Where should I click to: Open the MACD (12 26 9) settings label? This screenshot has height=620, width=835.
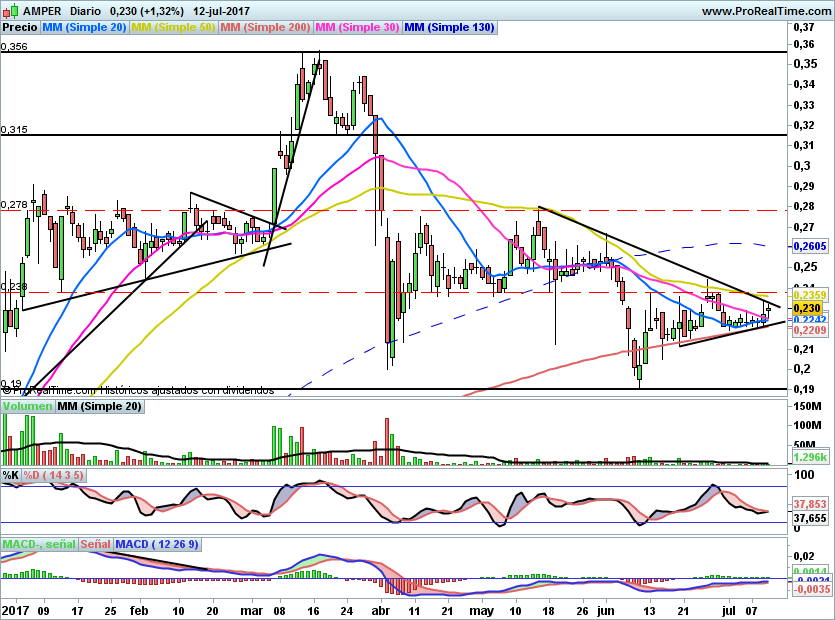158,544
